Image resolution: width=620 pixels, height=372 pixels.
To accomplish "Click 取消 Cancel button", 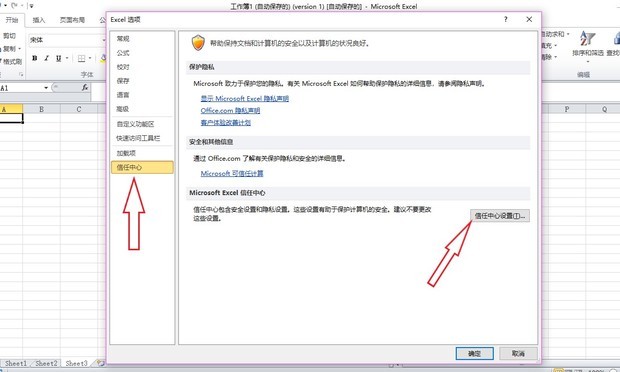I will coord(518,353).
